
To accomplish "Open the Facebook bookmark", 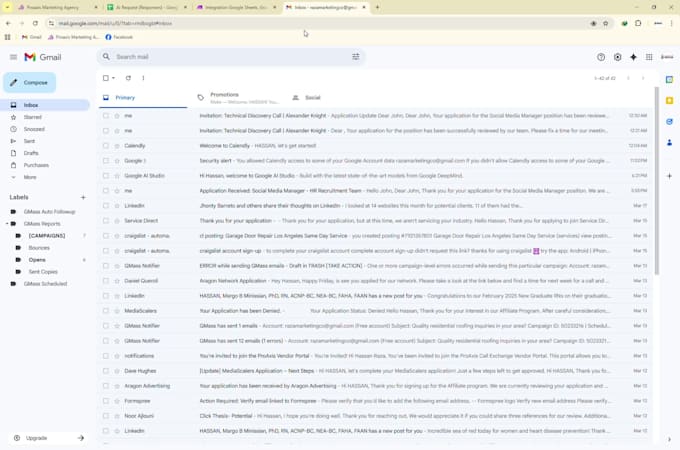I will [x=119, y=37].
